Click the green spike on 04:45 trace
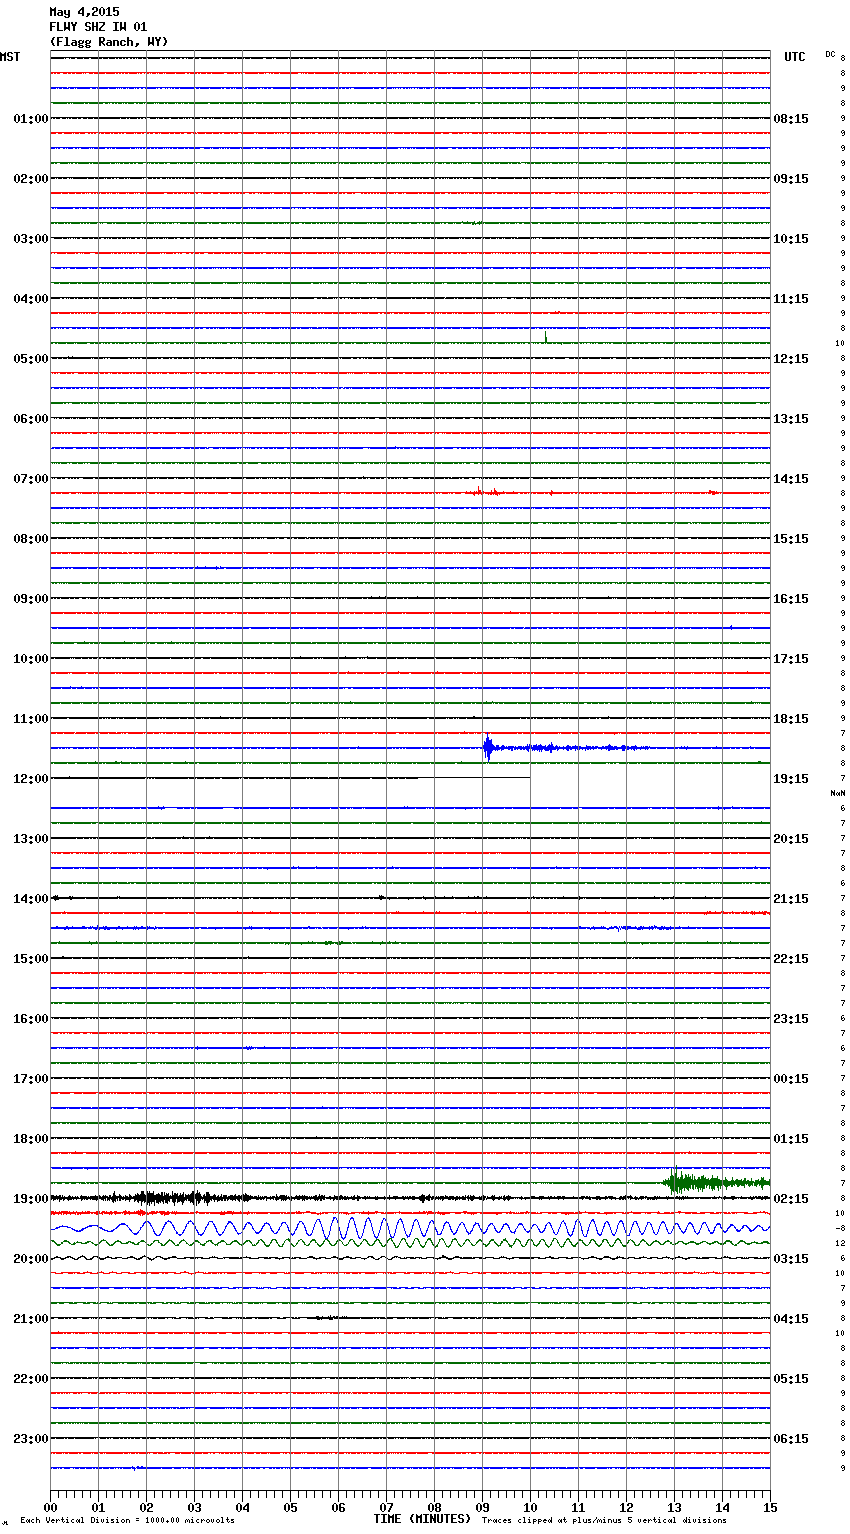 pos(545,338)
